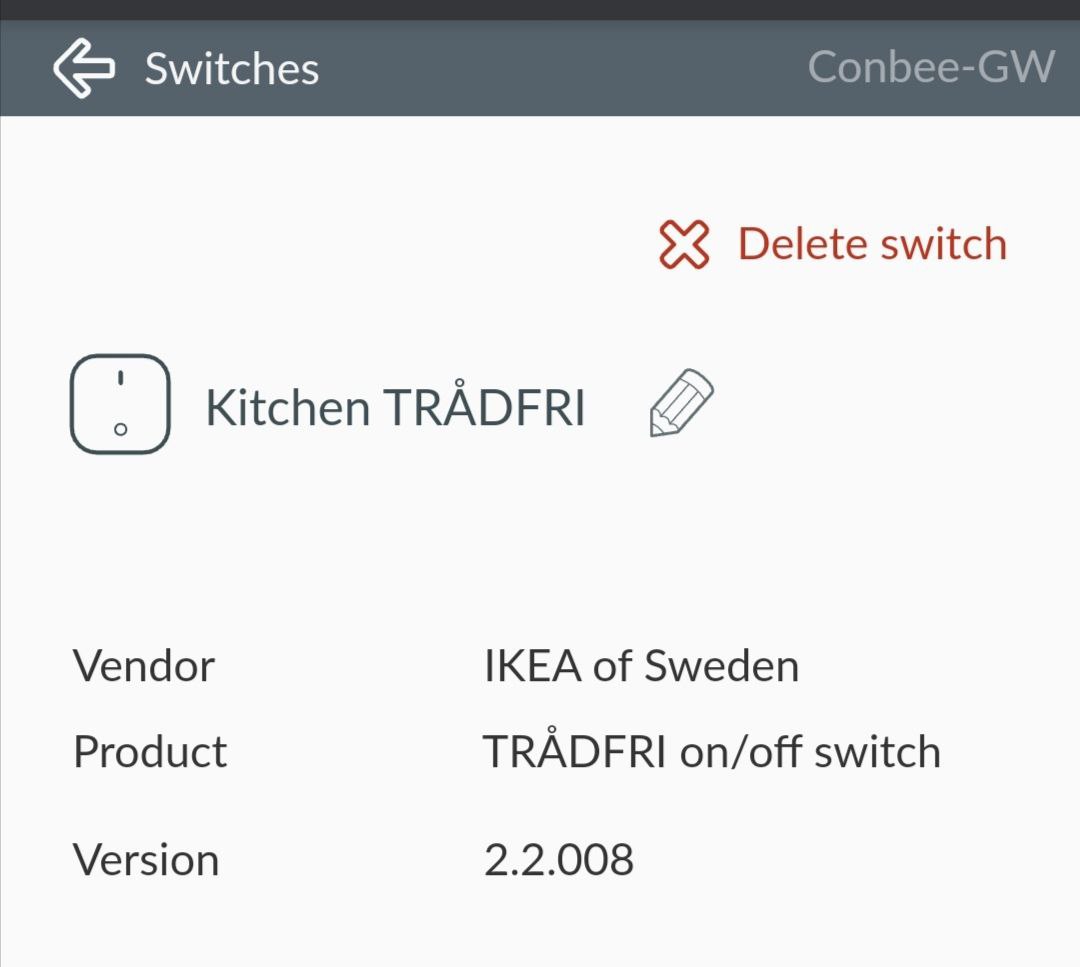Image resolution: width=1080 pixels, height=967 pixels.
Task: Click the Vendor label
Action: coord(144,666)
